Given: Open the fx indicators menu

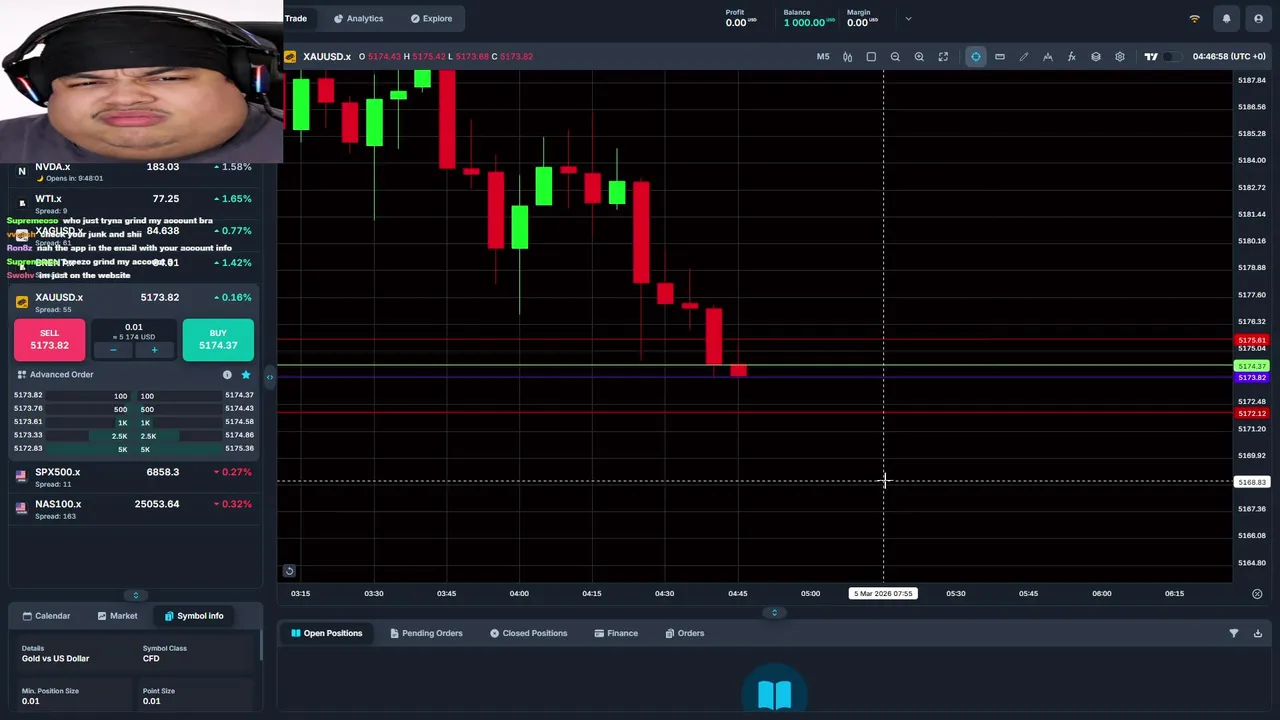Looking at the screenshot, I should [1072, 57].
